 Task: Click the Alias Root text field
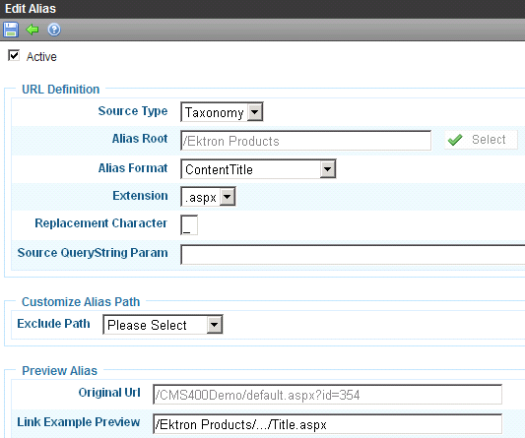tap(306, 141)
